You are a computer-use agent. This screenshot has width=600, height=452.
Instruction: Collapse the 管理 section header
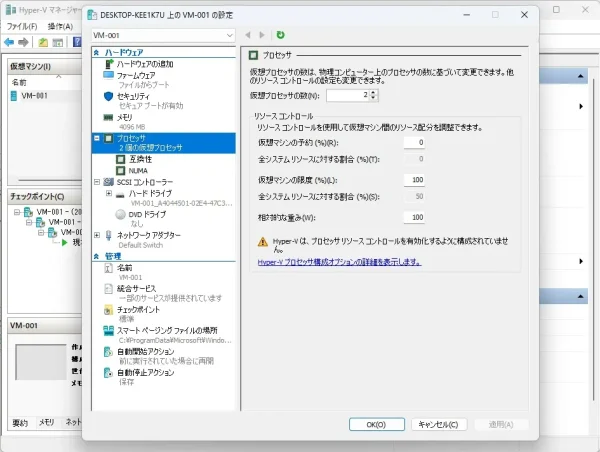(96, 256)
